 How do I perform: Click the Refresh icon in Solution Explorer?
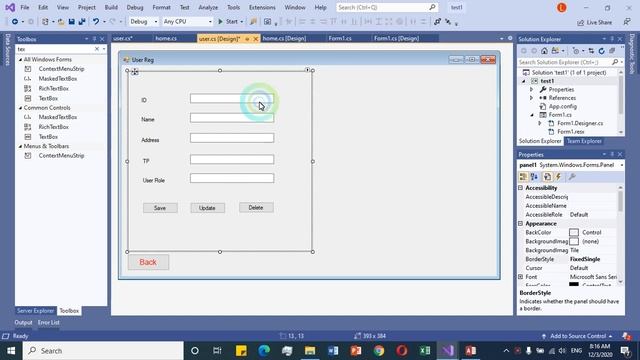[x=601, y=51]
